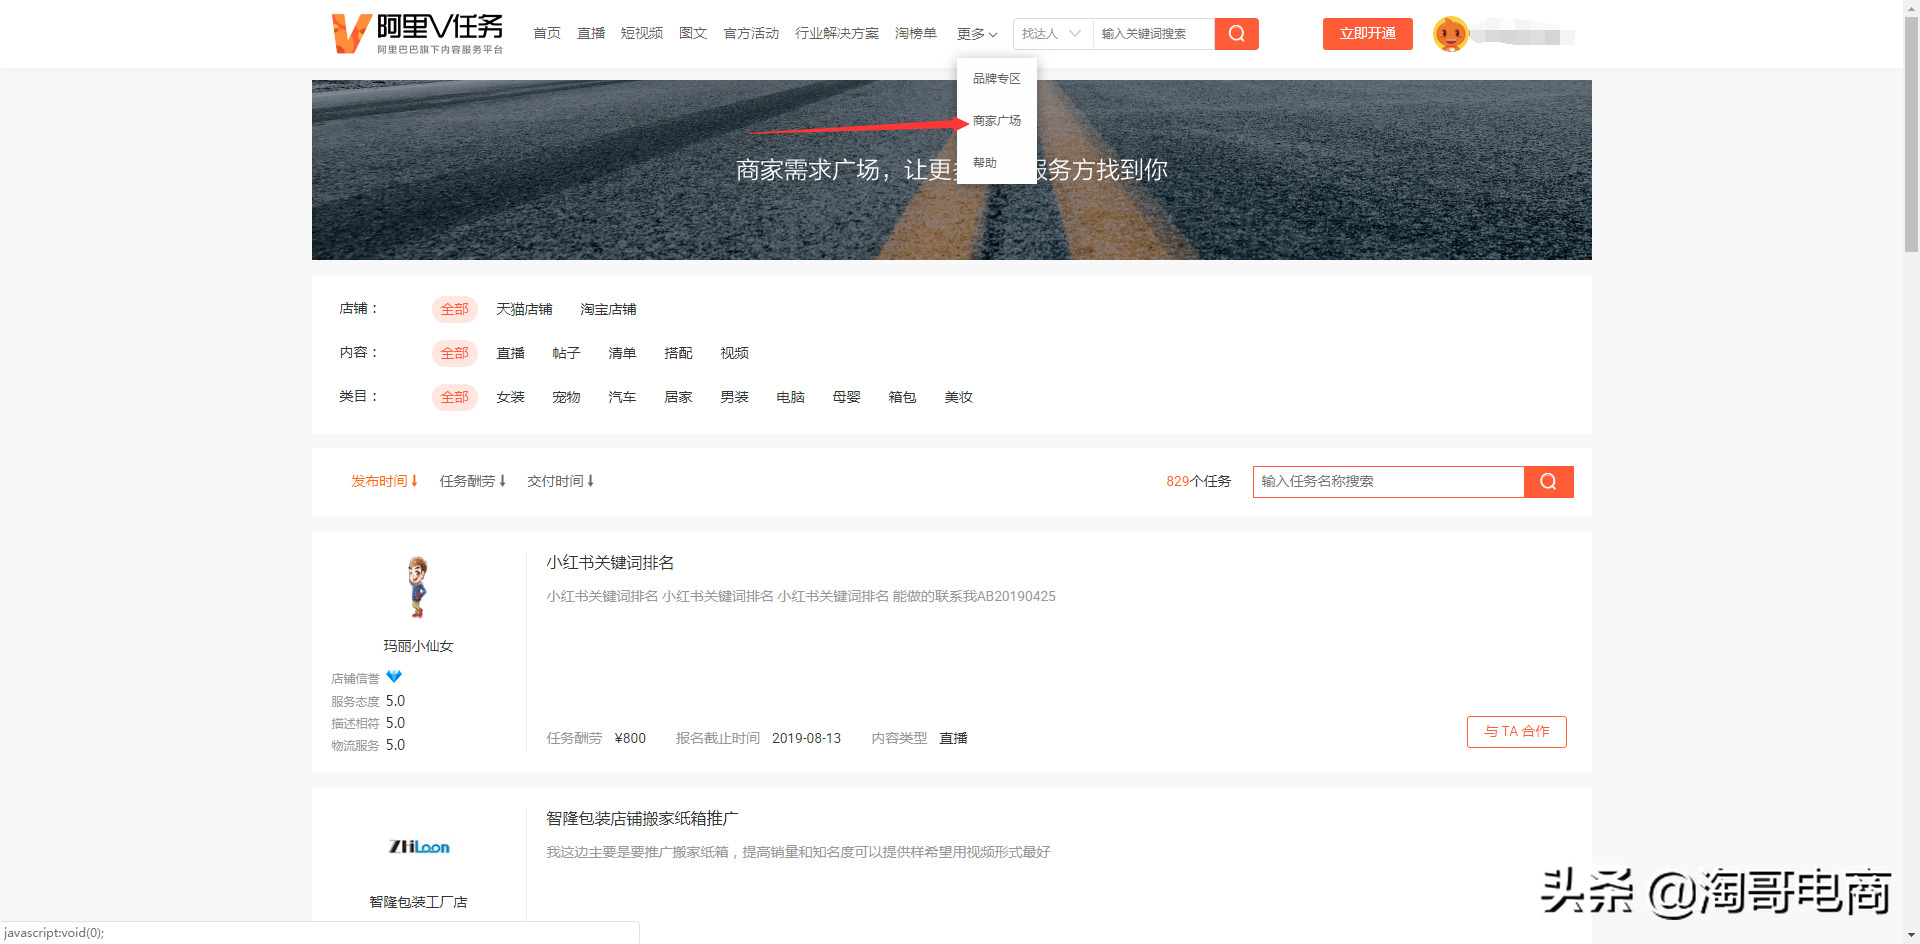The image size is (1920, 944).
Task: Click 玛丽小仙女 merchant avatar image
Action: click(418, 587)
